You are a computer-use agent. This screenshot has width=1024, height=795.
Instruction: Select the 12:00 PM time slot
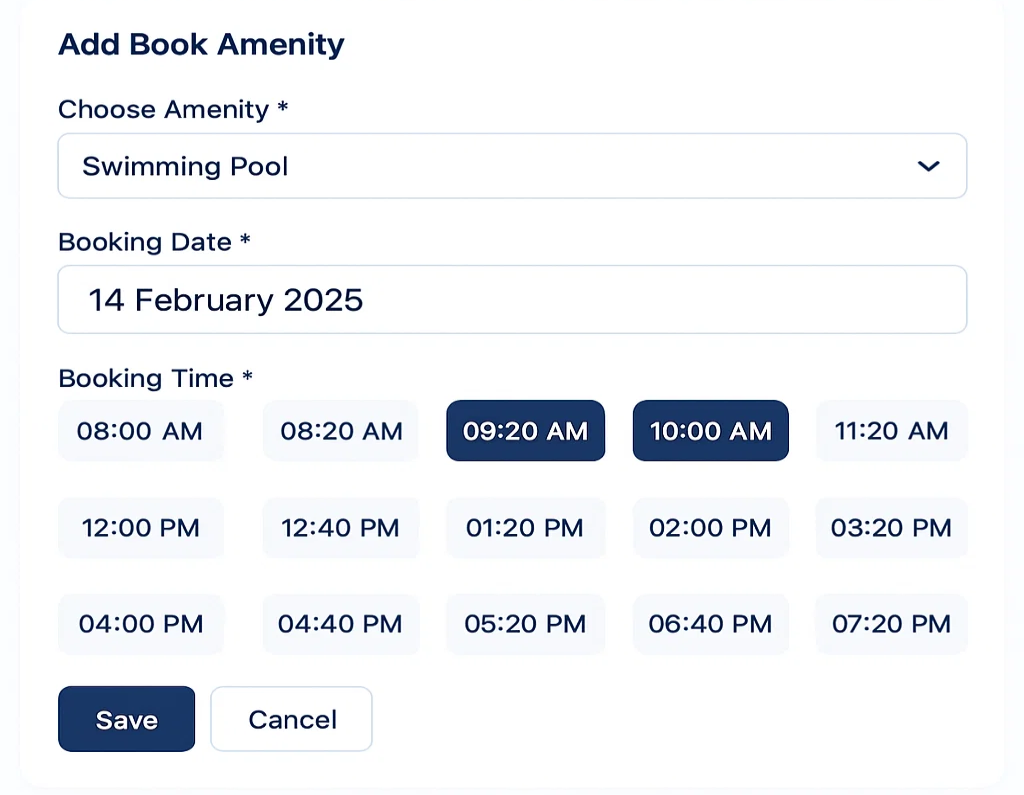(140, 527)
